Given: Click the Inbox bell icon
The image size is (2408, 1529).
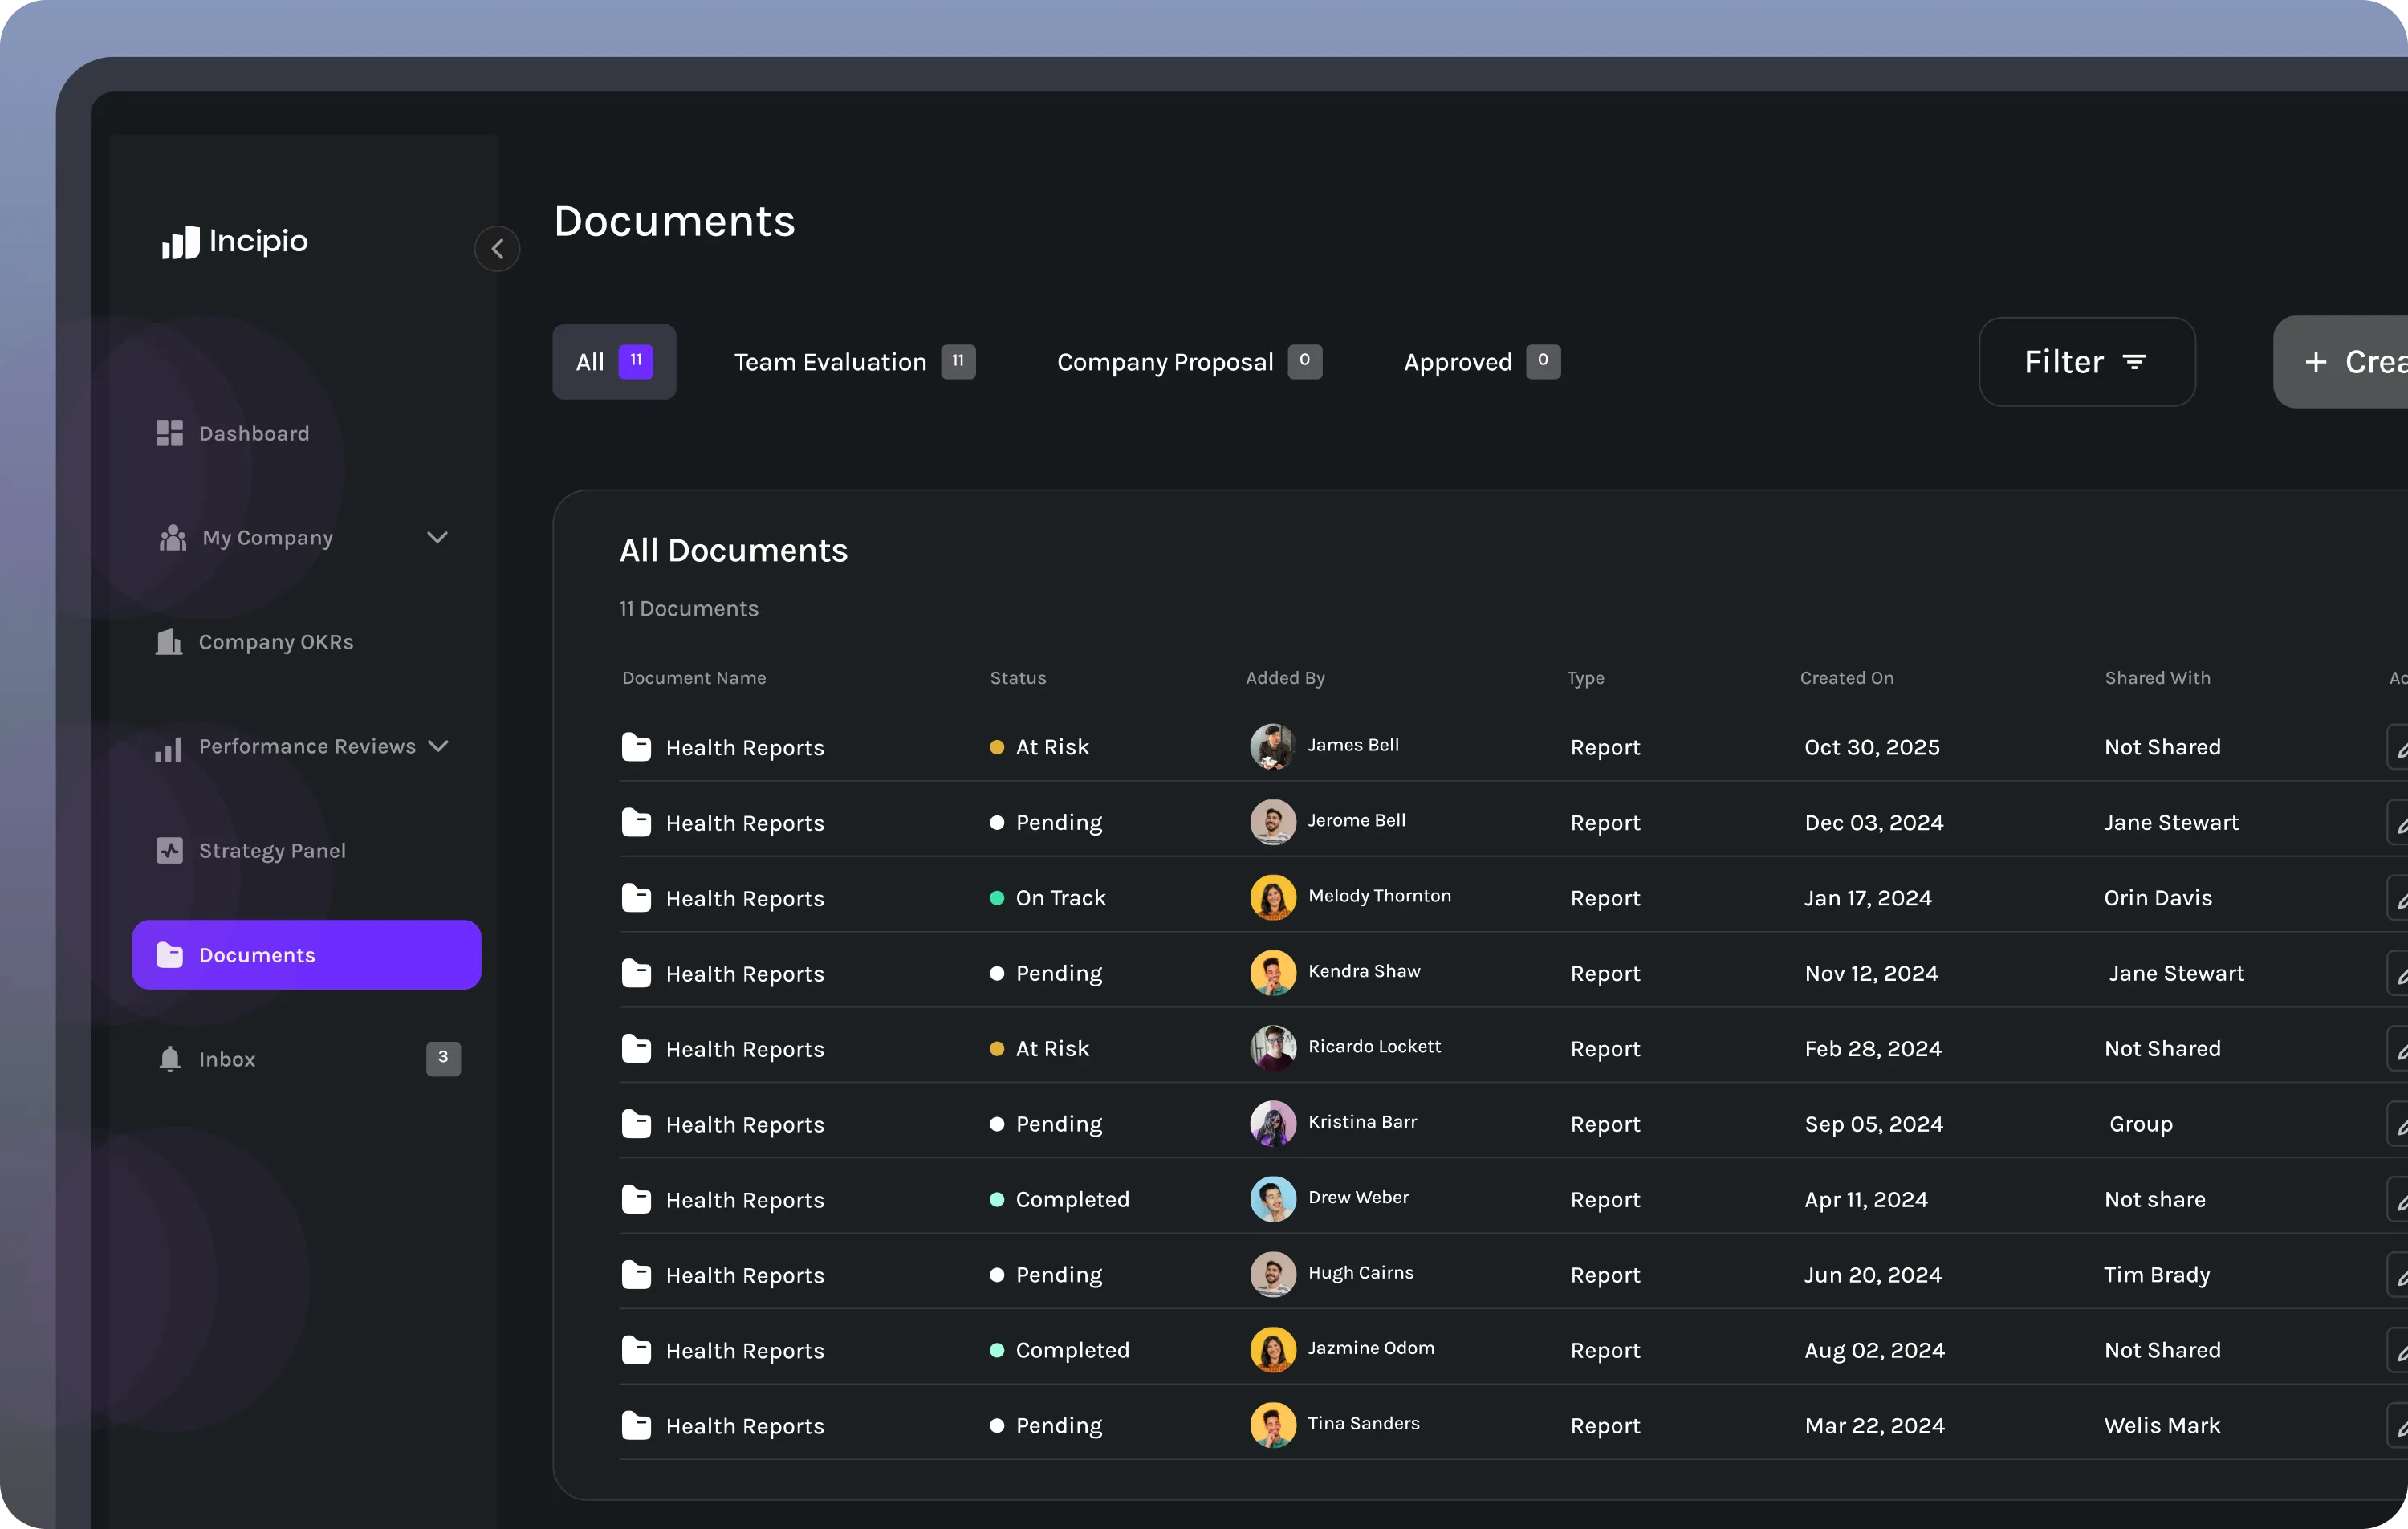Looking at the screenshot, I should 169,1059.
